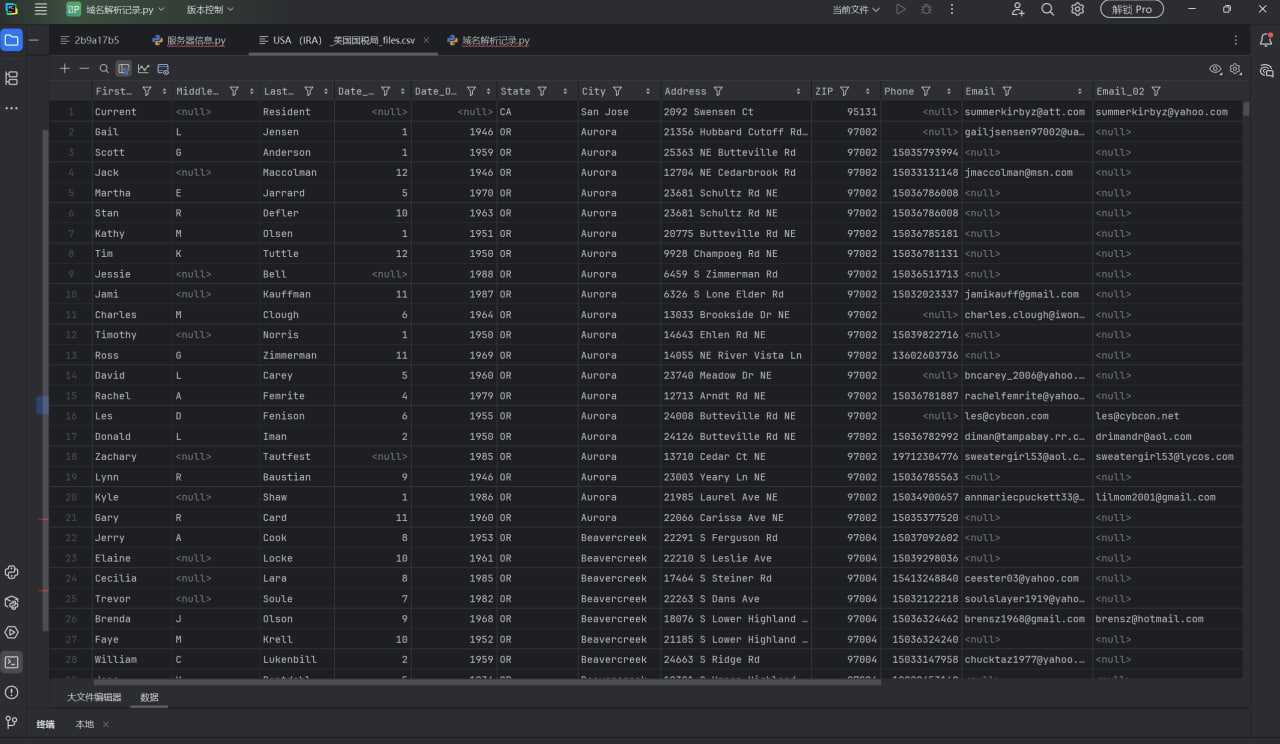The width and height of the screenshot is (1280, 744).
Task: Open the column statistics icon in table toolbar
Action: tap(163, 69)
